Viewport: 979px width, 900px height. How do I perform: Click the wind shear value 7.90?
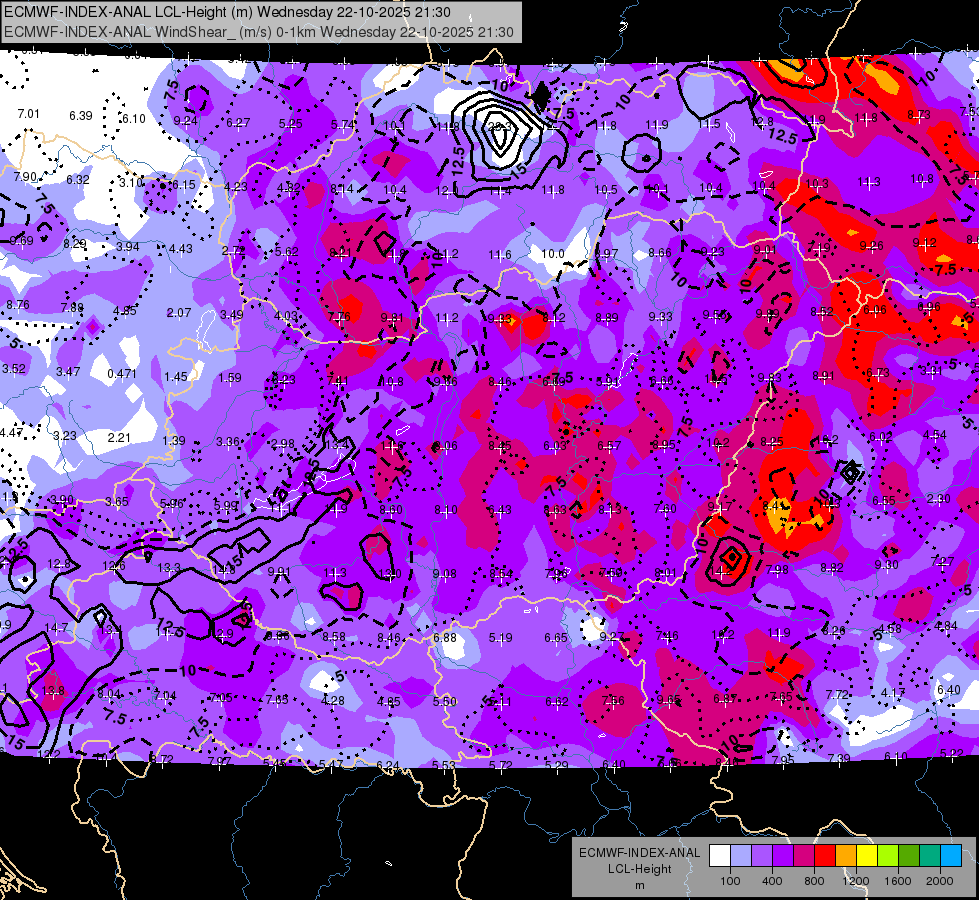25,177
